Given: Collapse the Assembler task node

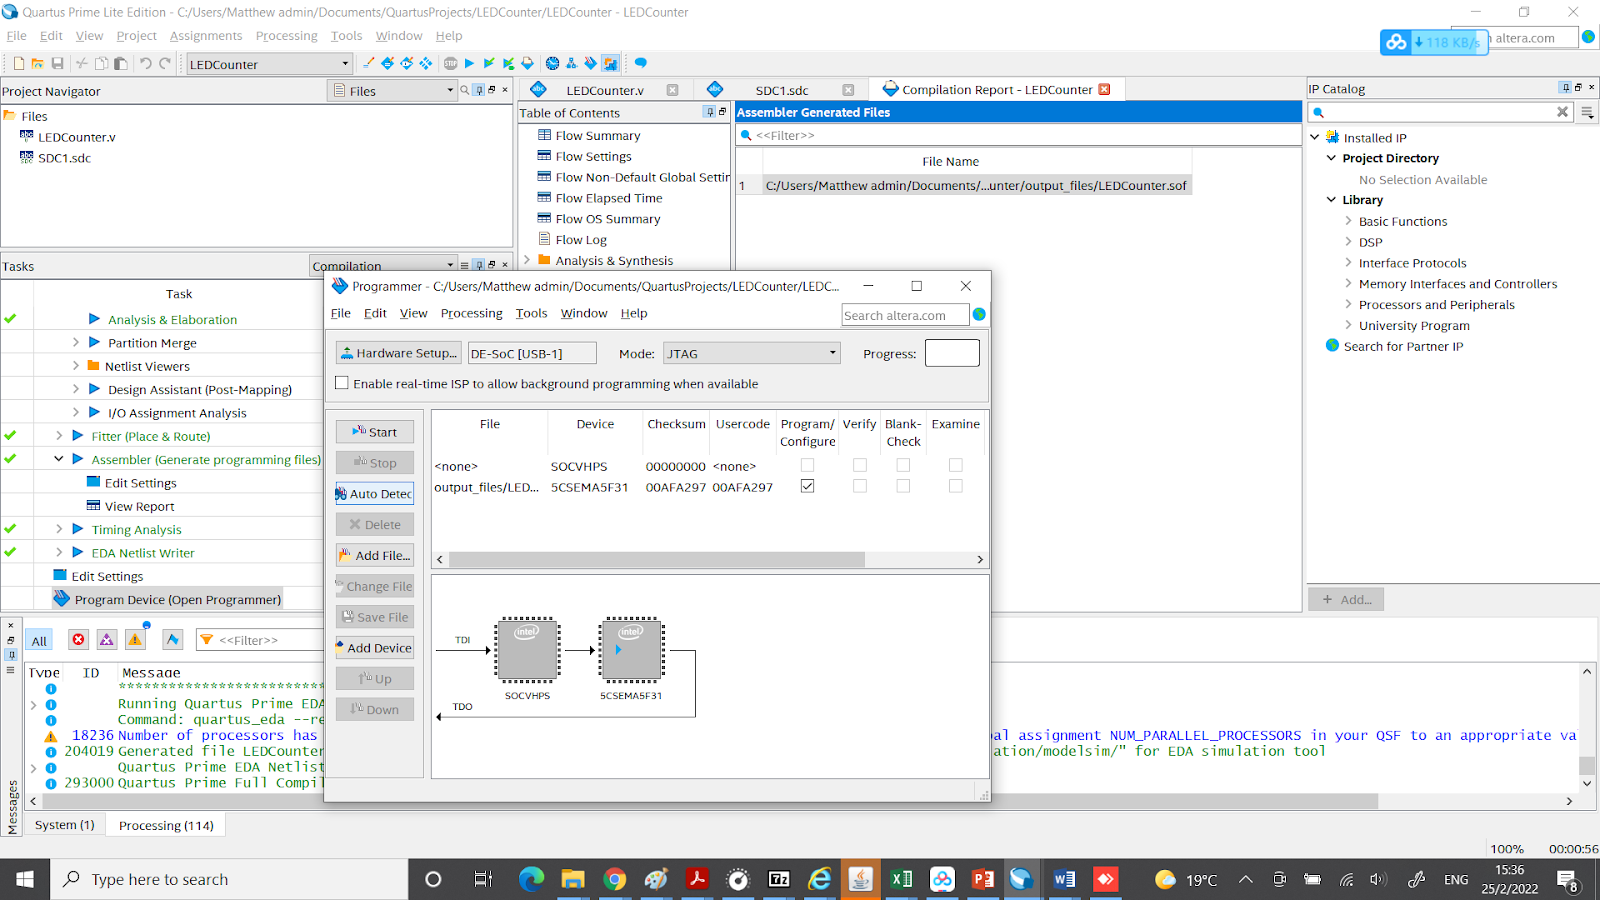Looking at the screenshot, I should [59, 459].
